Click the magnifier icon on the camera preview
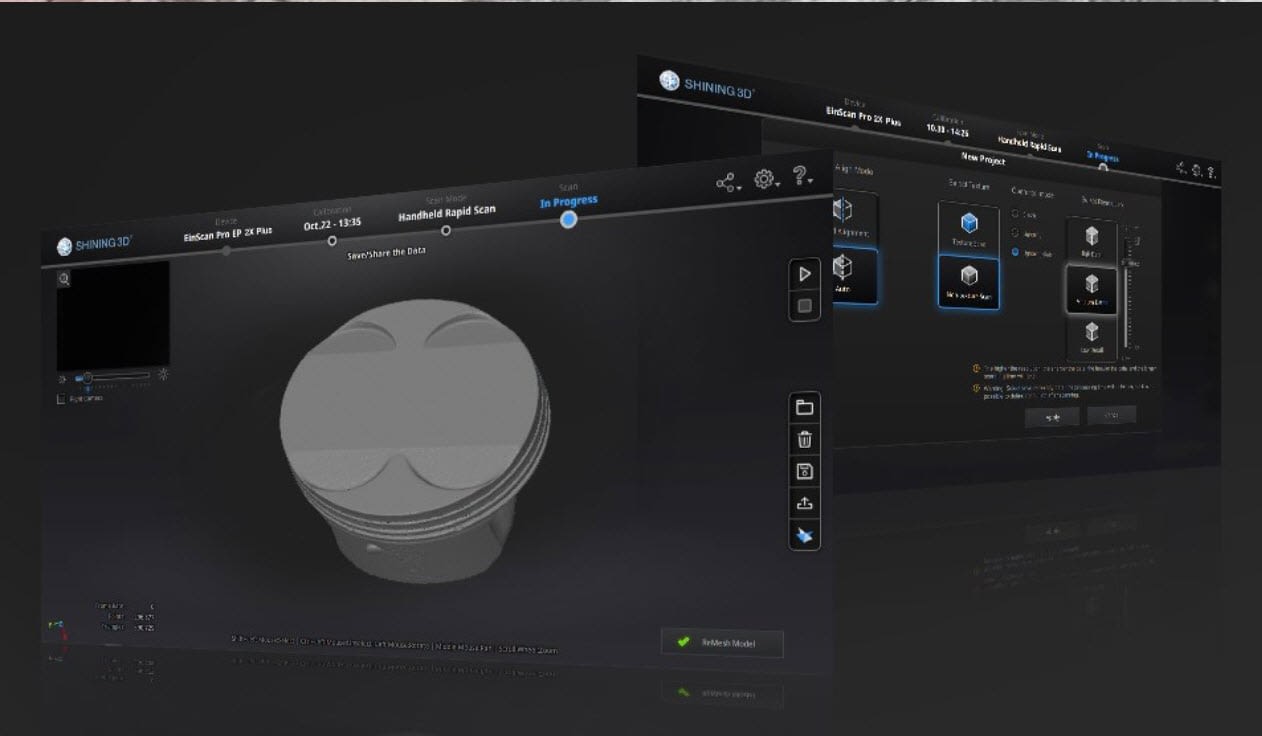The width and height of the screenshot is (1262, 736). coord(65,280)
